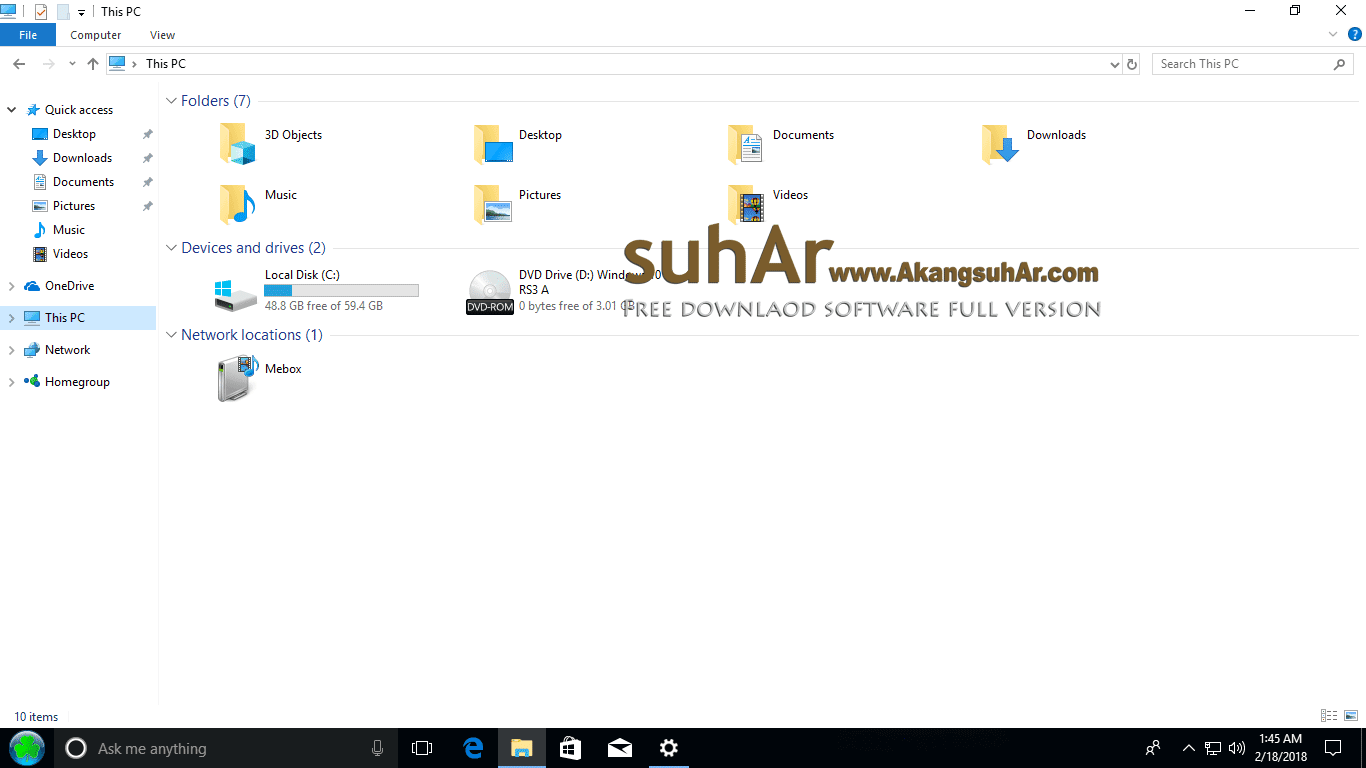Select the Videos folder in main pane
Screen dimensions: 1366x768
tap(768, 204)
